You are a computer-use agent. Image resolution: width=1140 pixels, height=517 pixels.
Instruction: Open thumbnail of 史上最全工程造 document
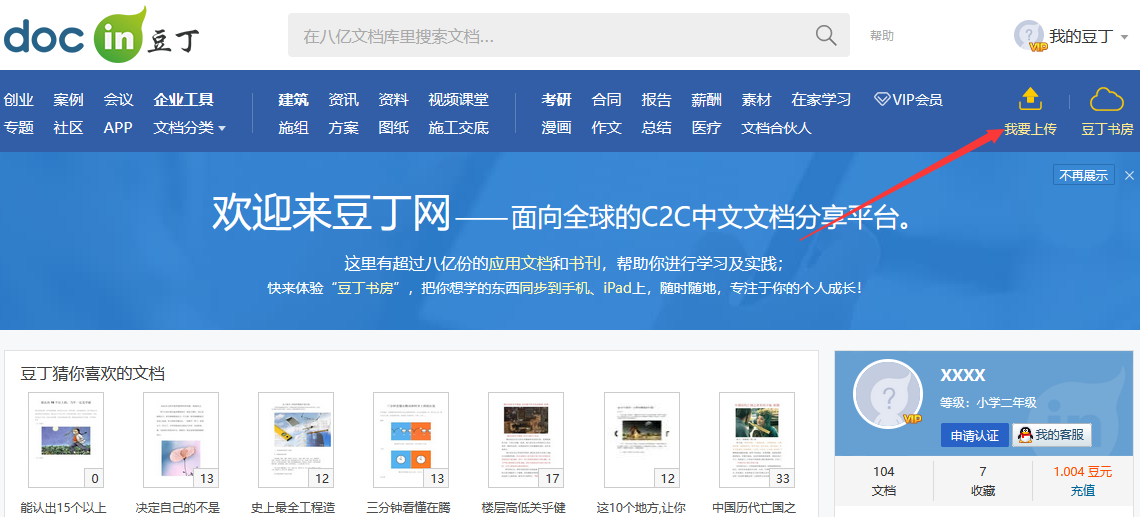tap(296, 439)
